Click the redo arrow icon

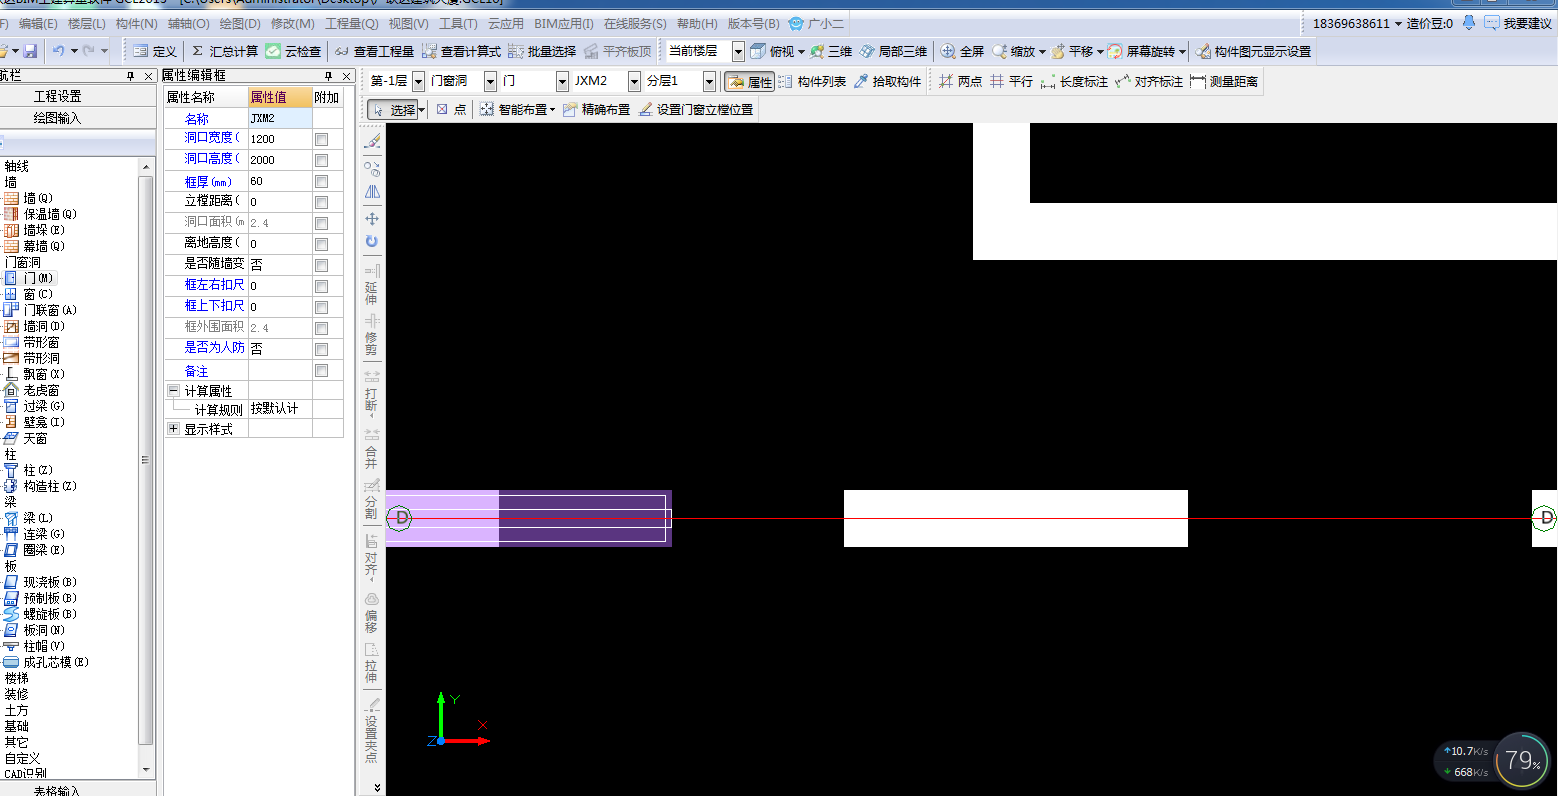89,51
